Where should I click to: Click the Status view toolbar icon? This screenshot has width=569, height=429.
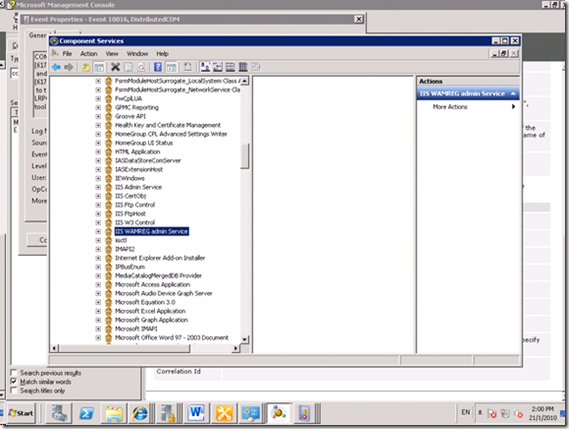pyautogui.click(x=256, y=67)
